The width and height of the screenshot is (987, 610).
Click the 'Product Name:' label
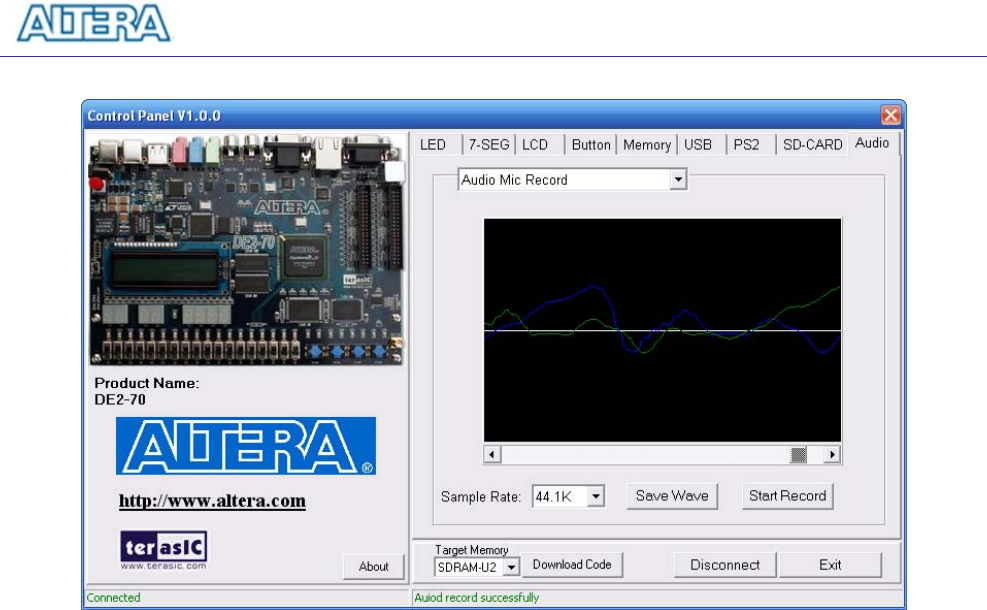(x=147, y=383)
